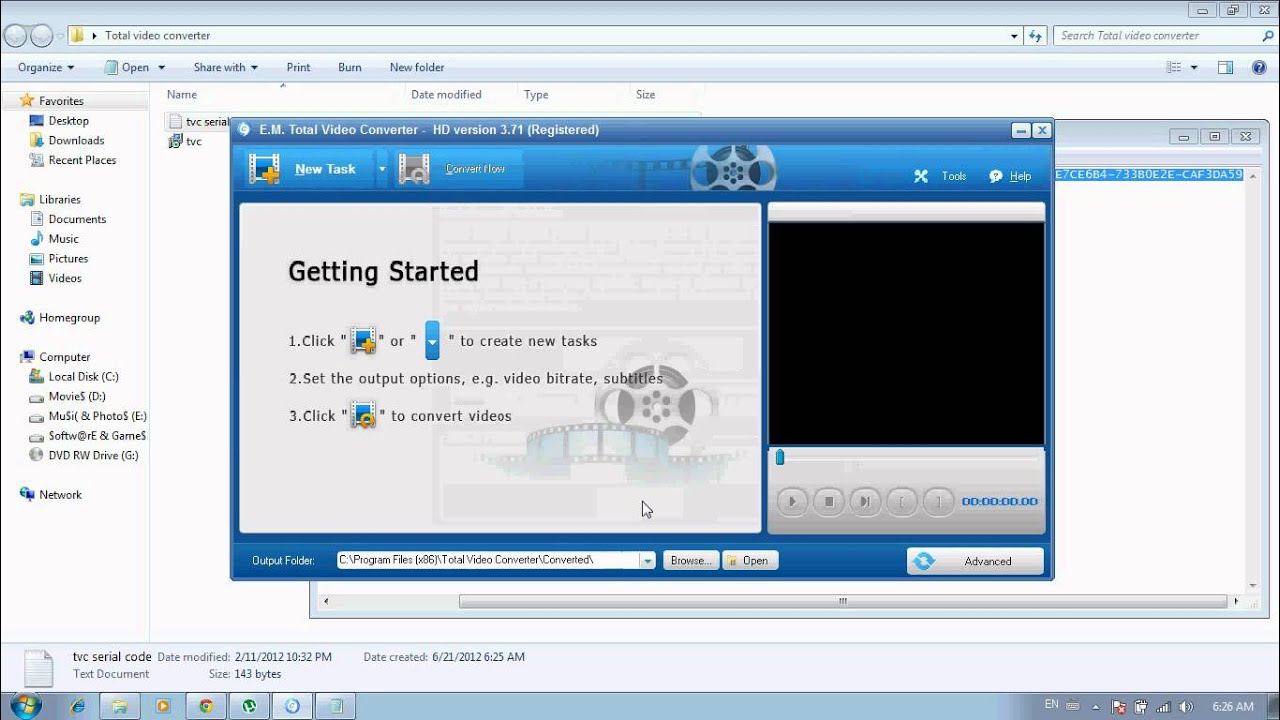Select Network in navigation pane
1280x720 pixels.
coord(60,494)
